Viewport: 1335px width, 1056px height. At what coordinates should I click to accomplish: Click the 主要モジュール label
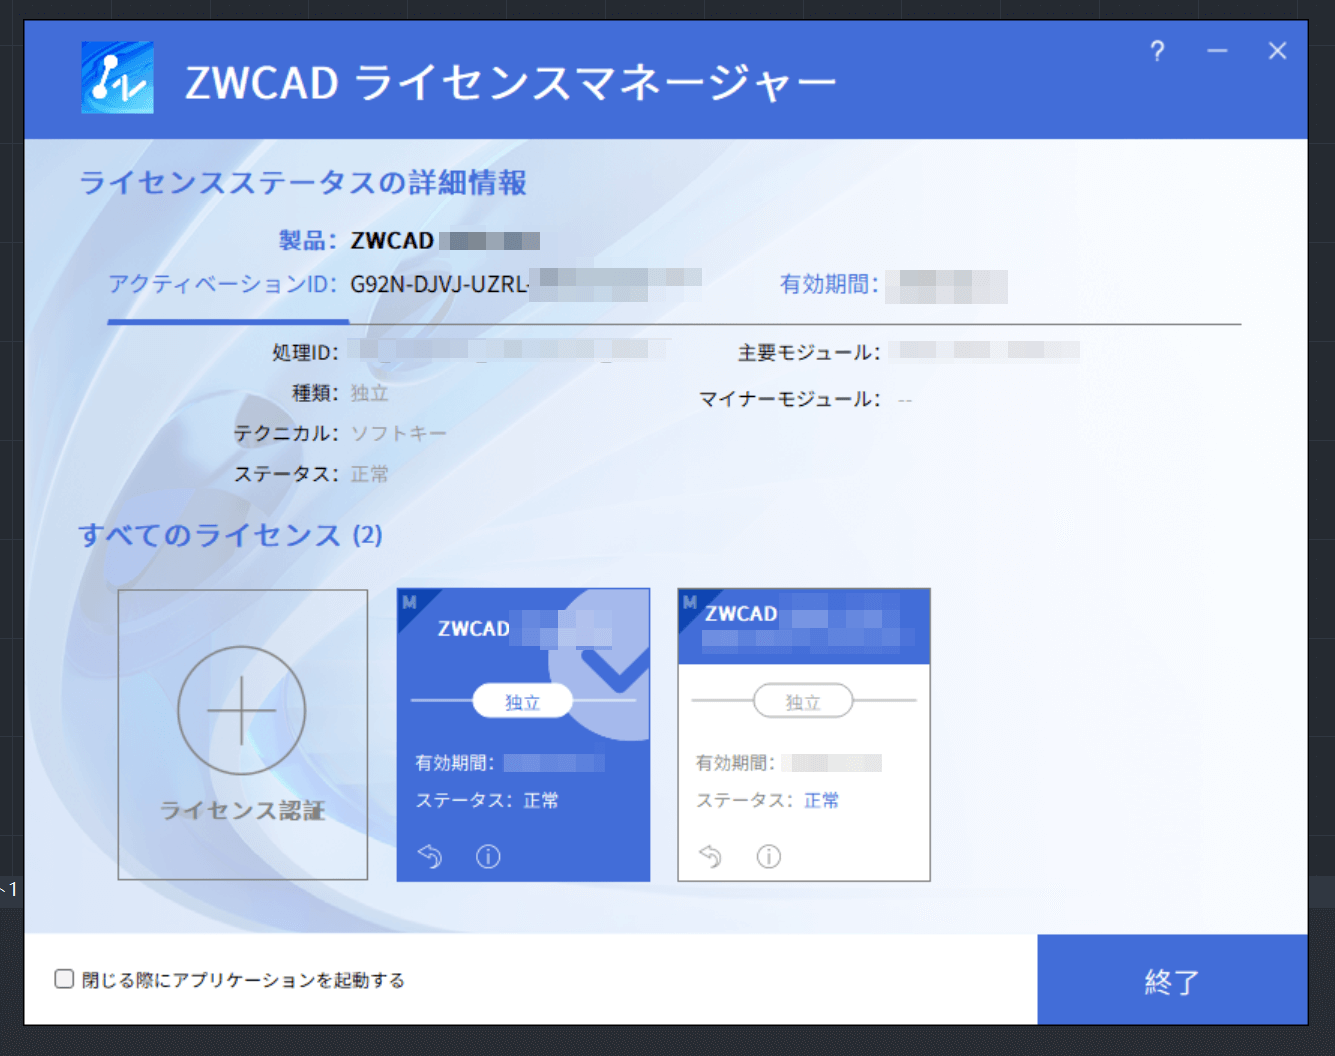(809, 352)
